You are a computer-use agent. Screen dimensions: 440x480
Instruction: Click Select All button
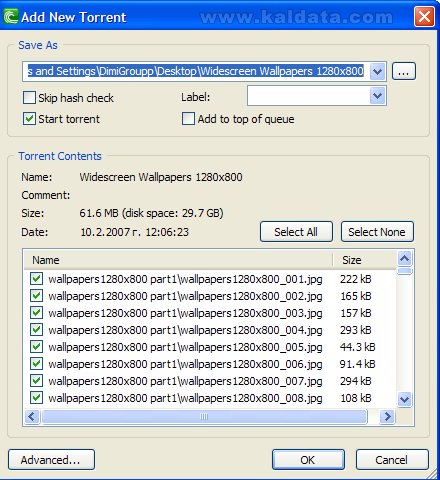296,232
